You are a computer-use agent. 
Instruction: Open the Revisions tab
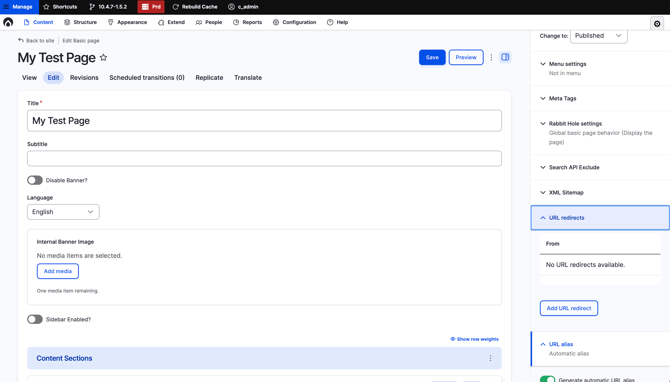(84, 77)
